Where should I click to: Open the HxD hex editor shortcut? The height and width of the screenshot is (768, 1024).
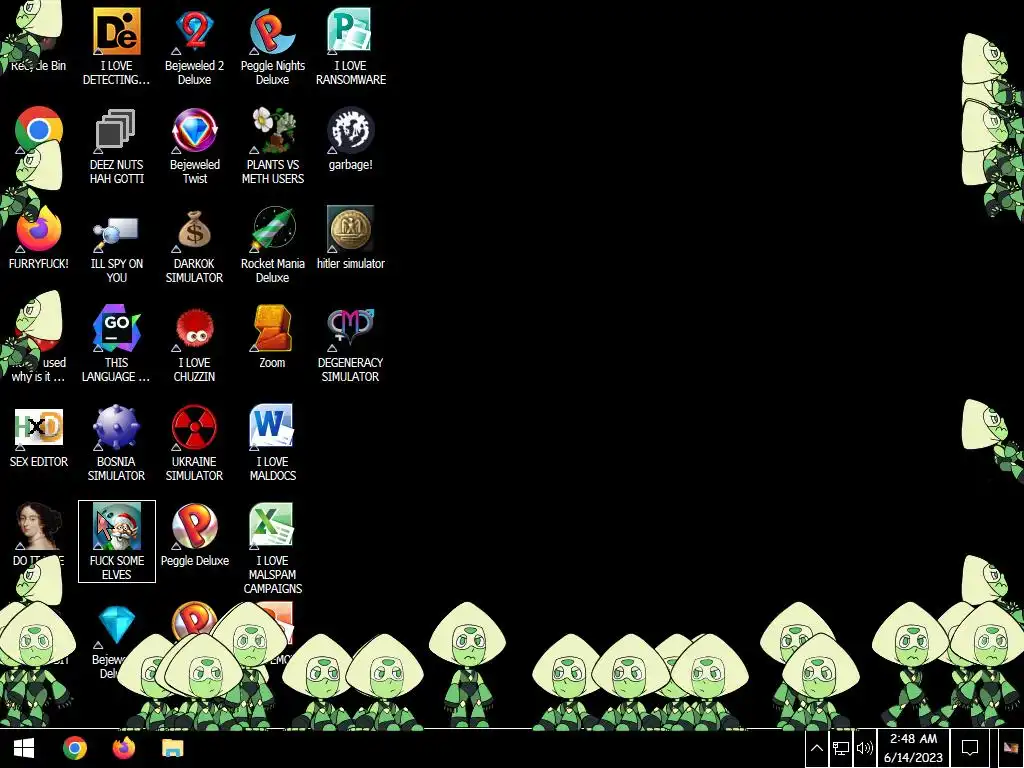coord(39,426)
